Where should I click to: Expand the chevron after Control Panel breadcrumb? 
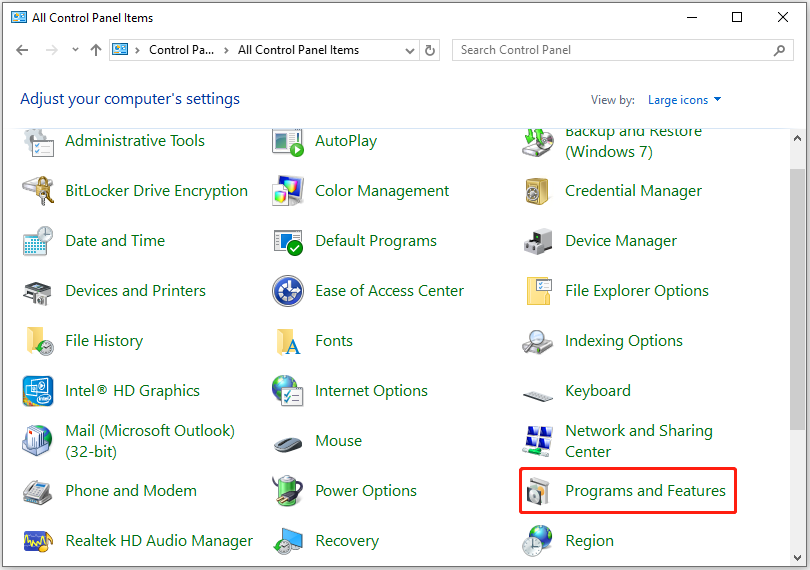click(x=226, y=50)
